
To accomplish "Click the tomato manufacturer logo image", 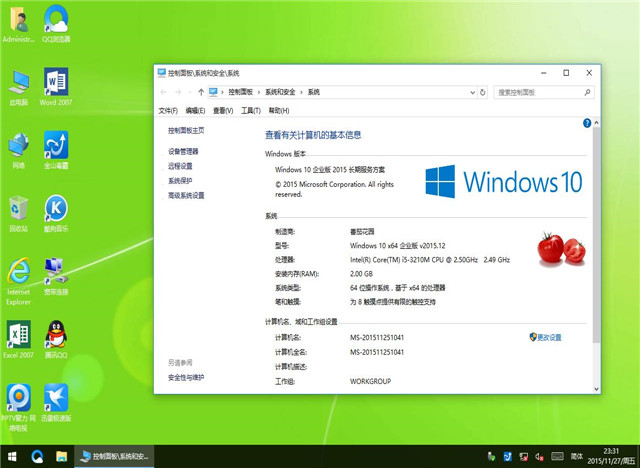I will click(x=562, y=249).
